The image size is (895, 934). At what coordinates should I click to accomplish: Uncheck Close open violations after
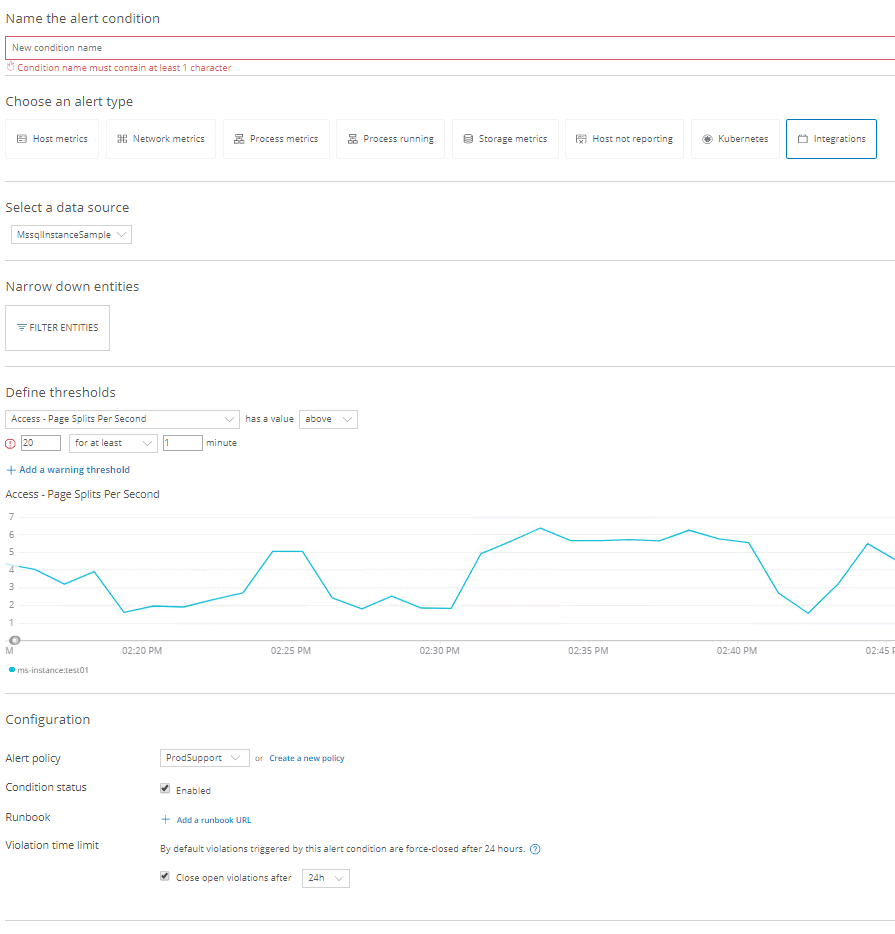[x=164, y=876]
